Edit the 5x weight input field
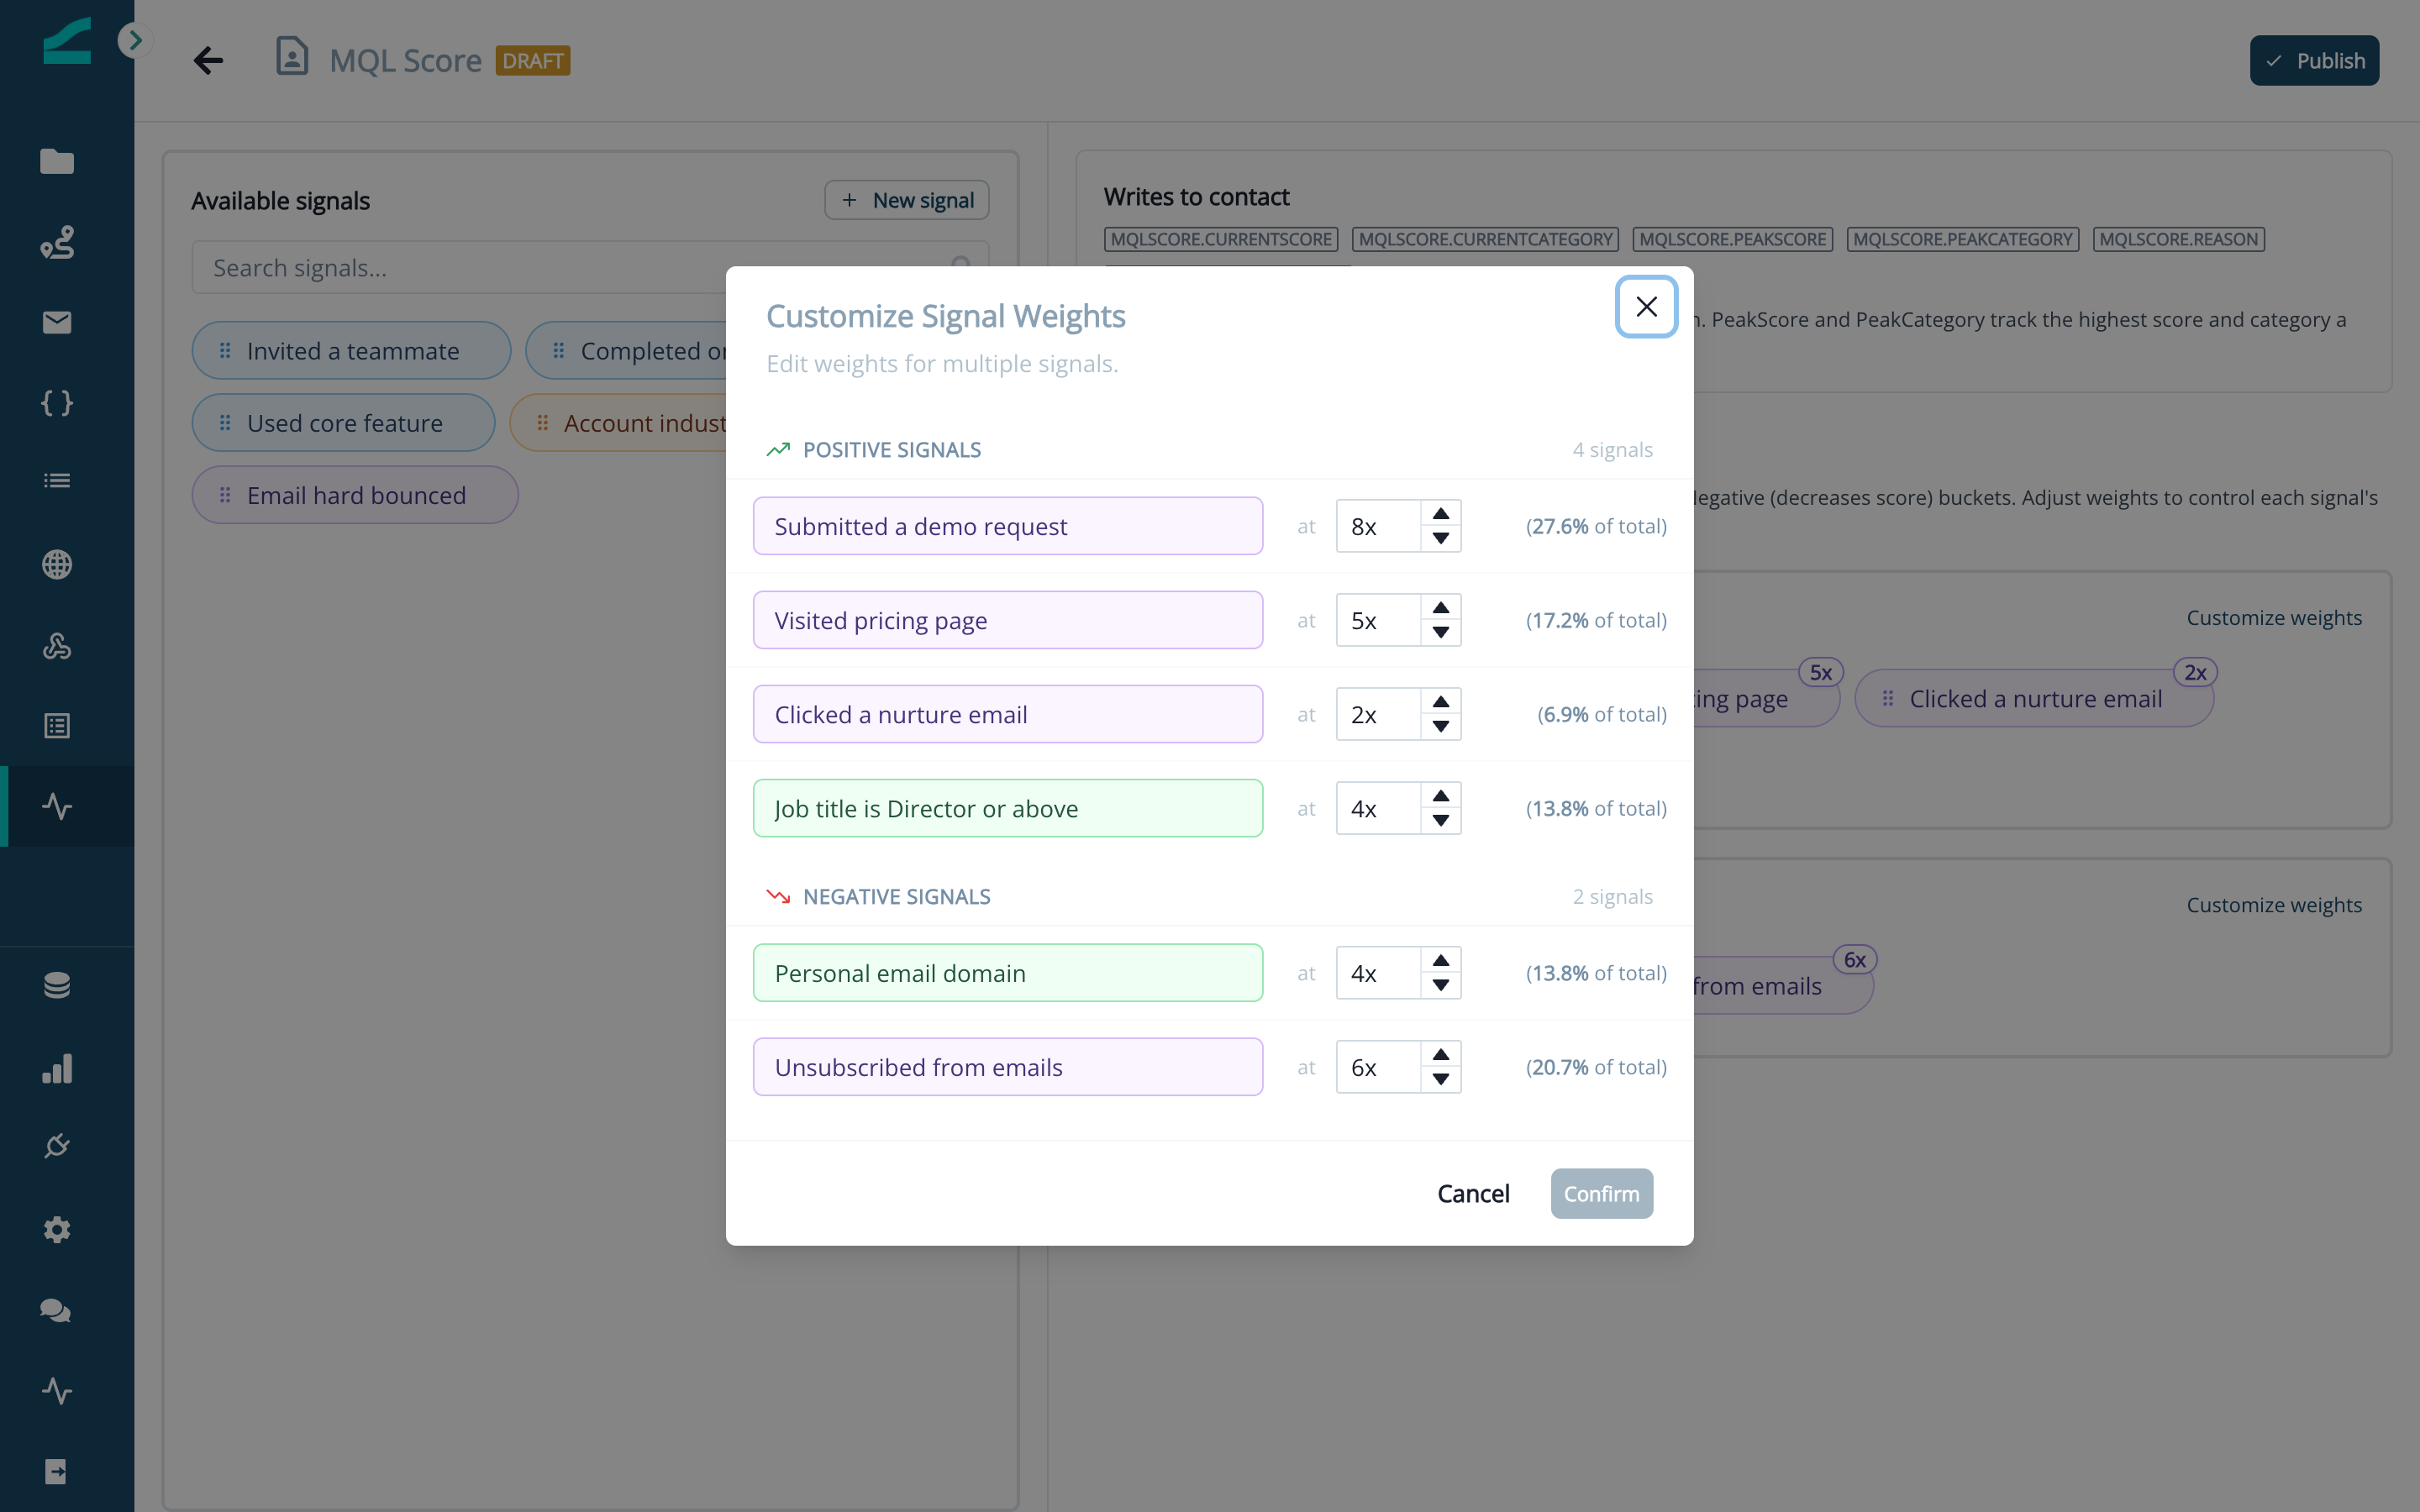 (1378, 620)
